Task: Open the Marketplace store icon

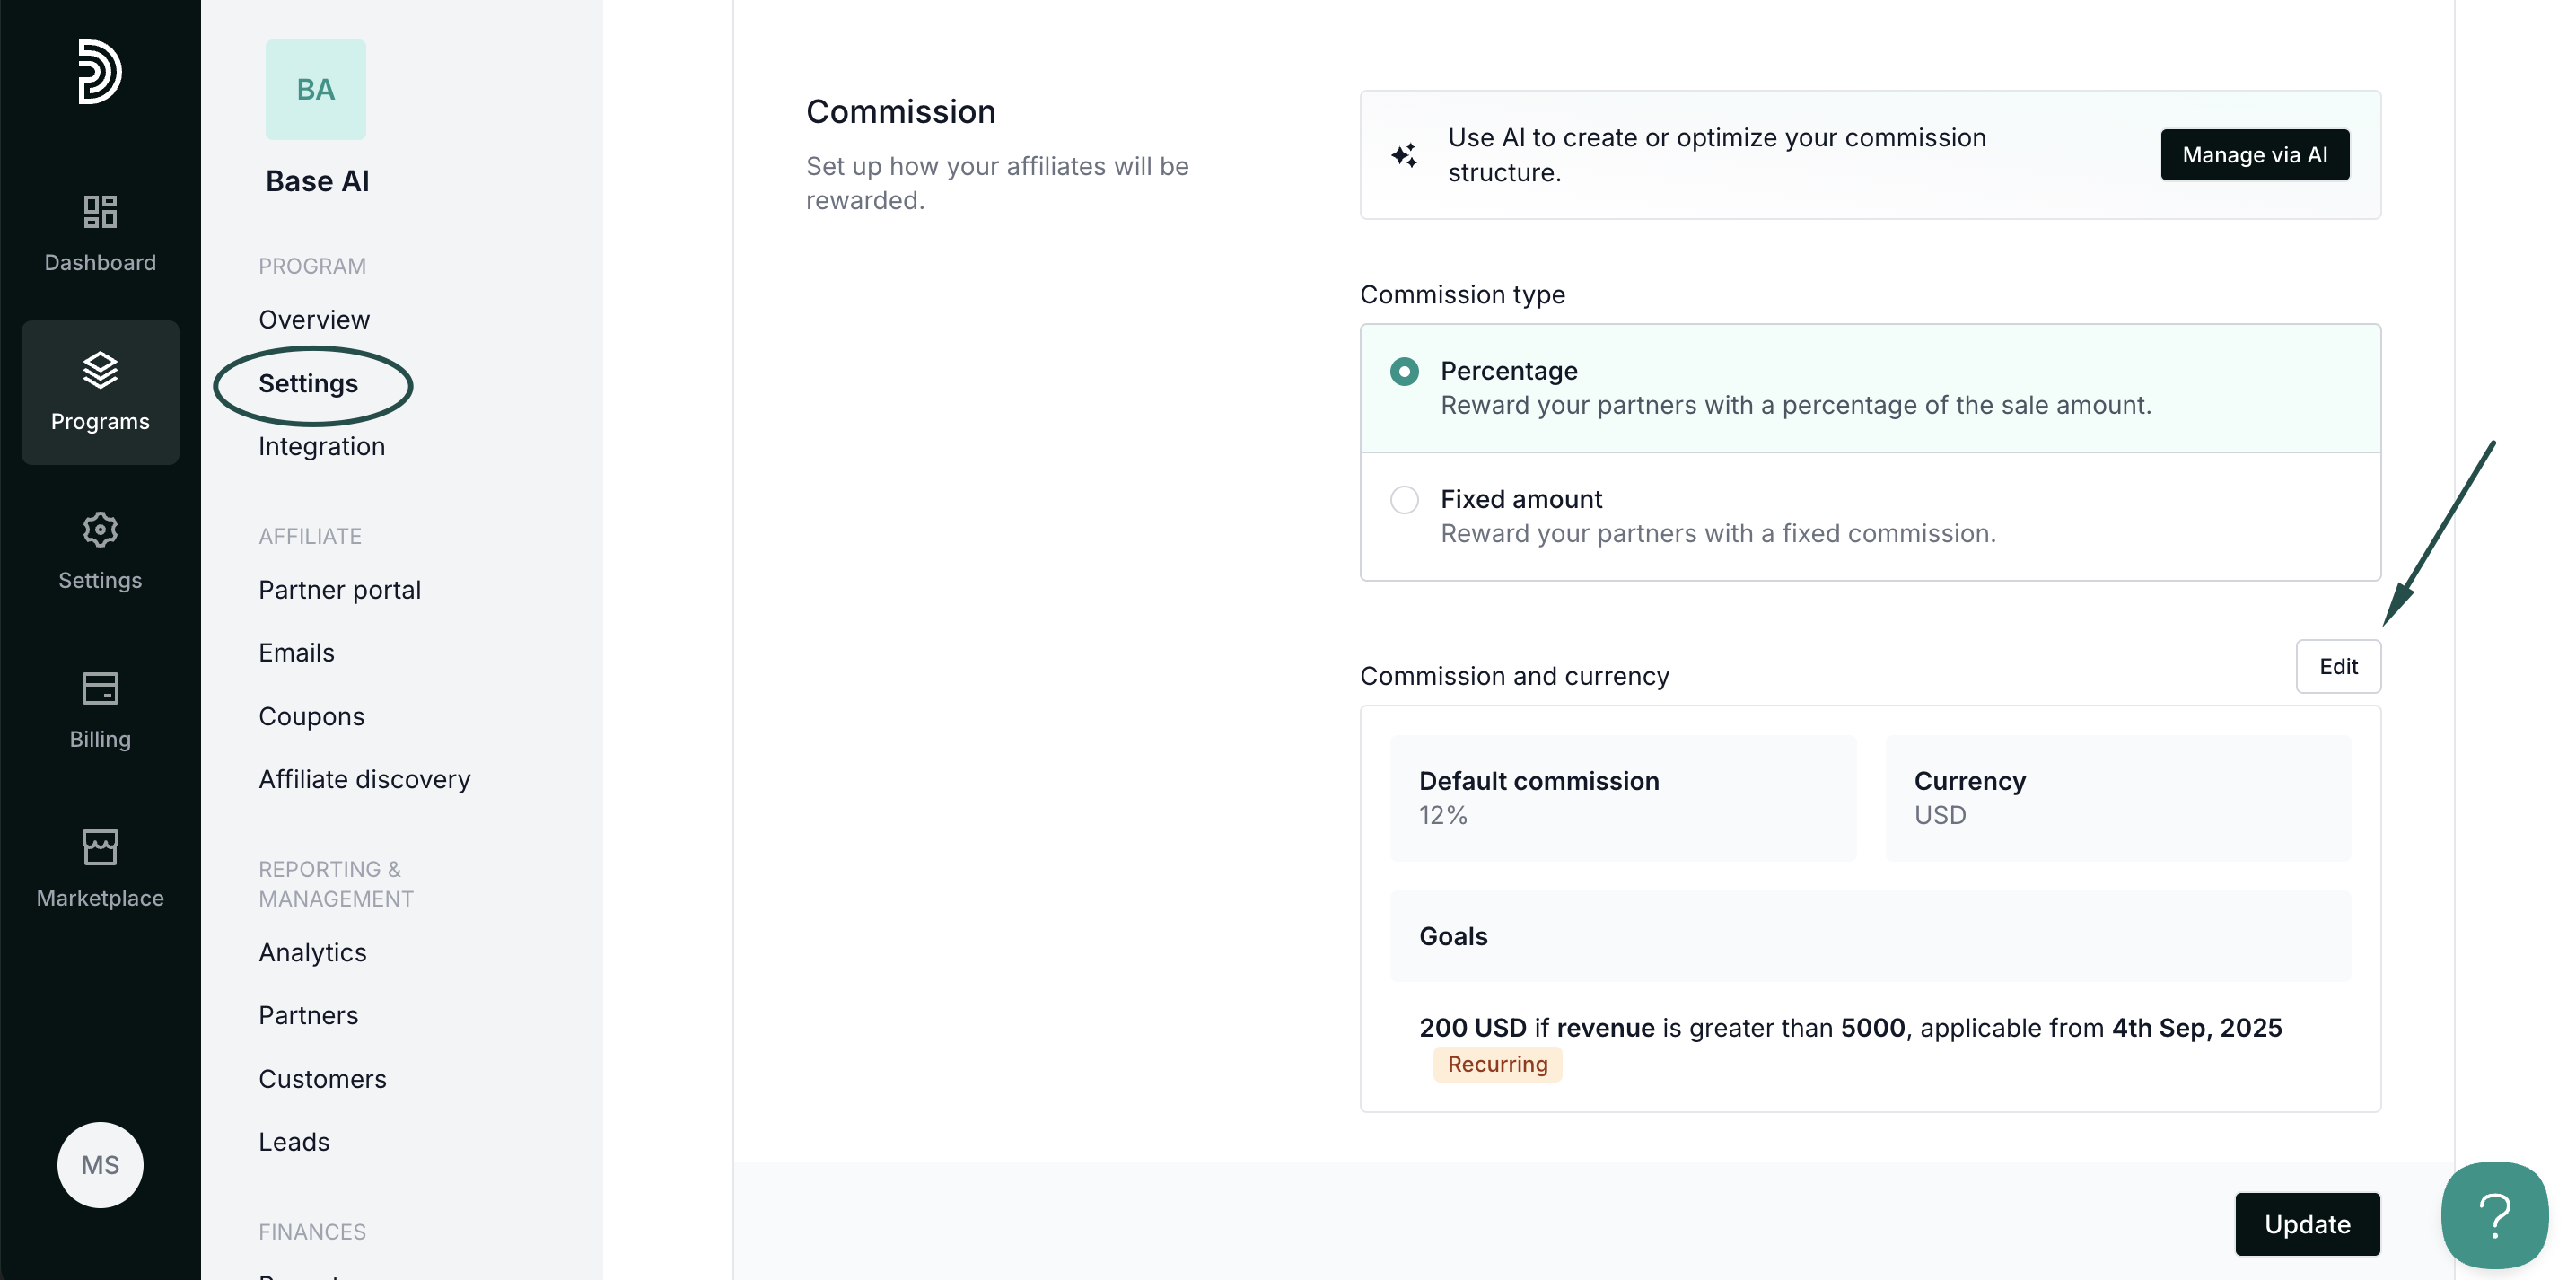Action: (100, 847)
